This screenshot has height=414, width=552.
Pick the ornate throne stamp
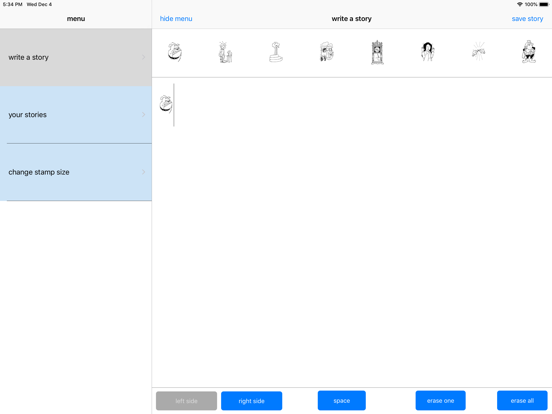click(x=377, y=52)
